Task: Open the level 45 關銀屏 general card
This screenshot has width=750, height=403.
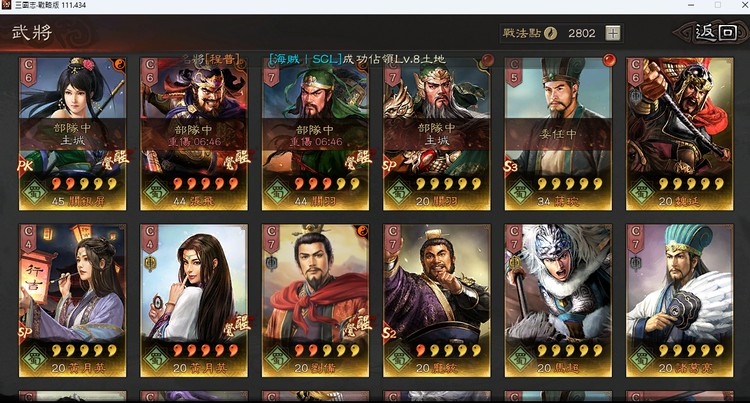Action: (x=72, y=134)
